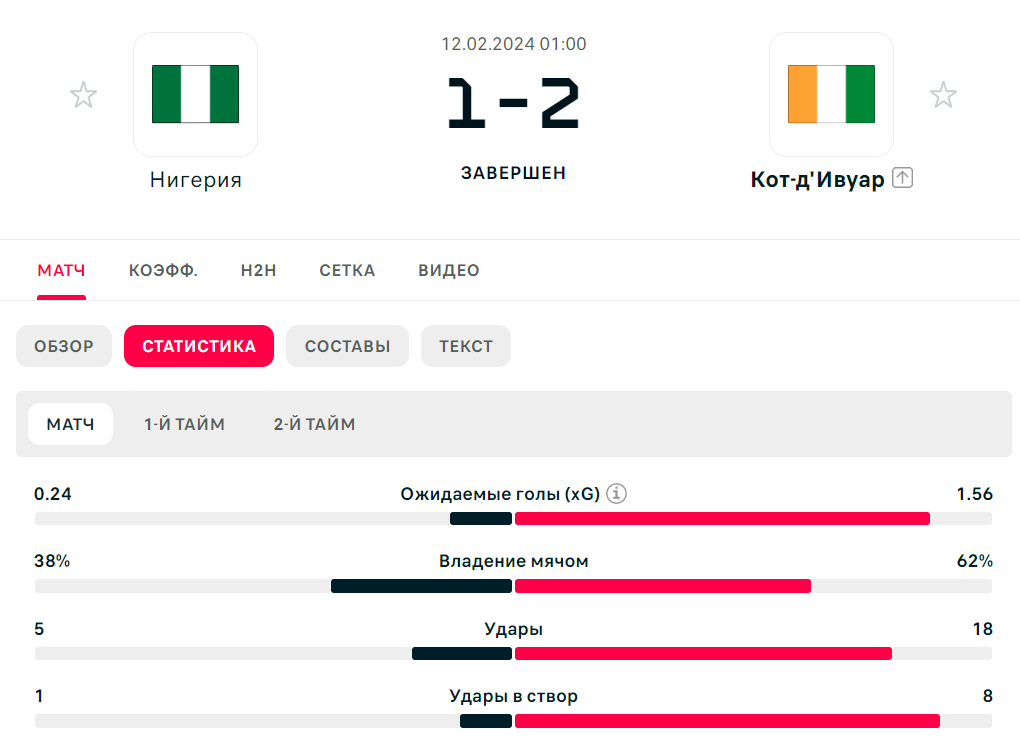This screenshot has height=744, width=1020.
Task: Open the xG info icon
Action: point(617,494)
